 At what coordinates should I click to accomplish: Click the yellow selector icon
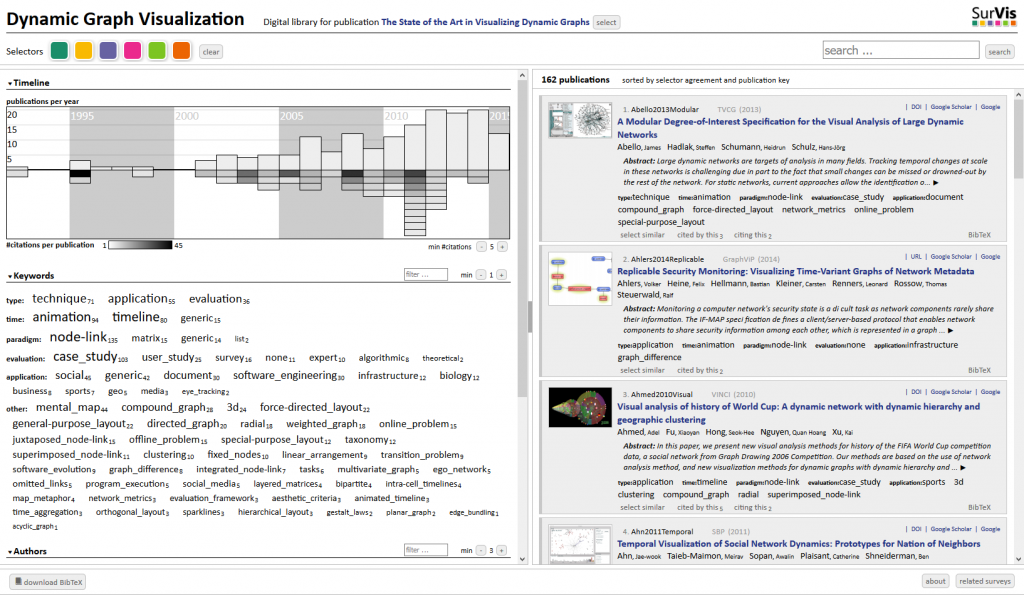(x=84, y=51)
